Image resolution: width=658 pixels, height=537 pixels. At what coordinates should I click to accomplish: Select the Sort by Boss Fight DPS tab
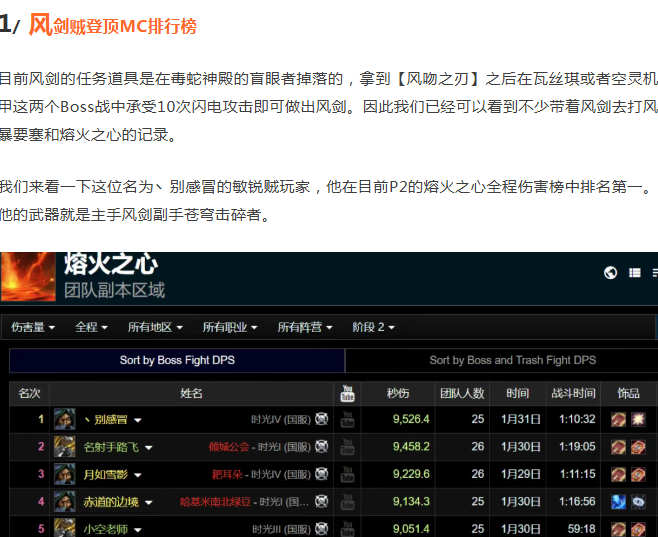coord(177,360)
